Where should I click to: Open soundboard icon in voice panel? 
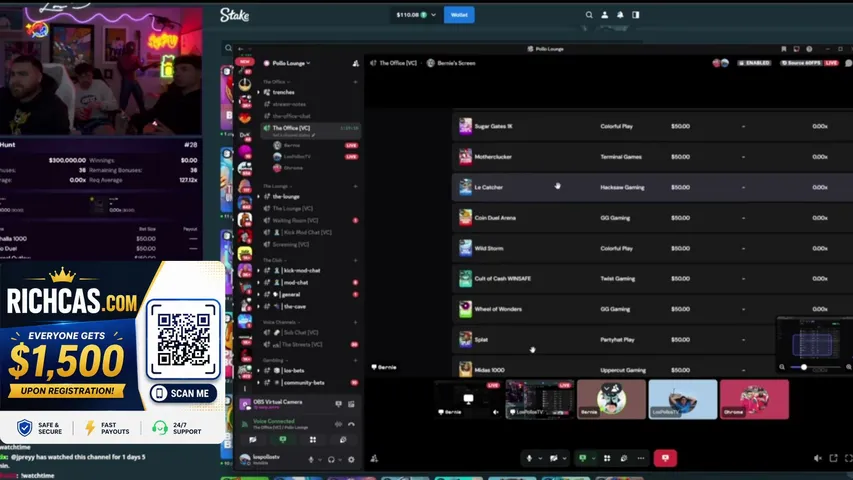coord(343,440)
